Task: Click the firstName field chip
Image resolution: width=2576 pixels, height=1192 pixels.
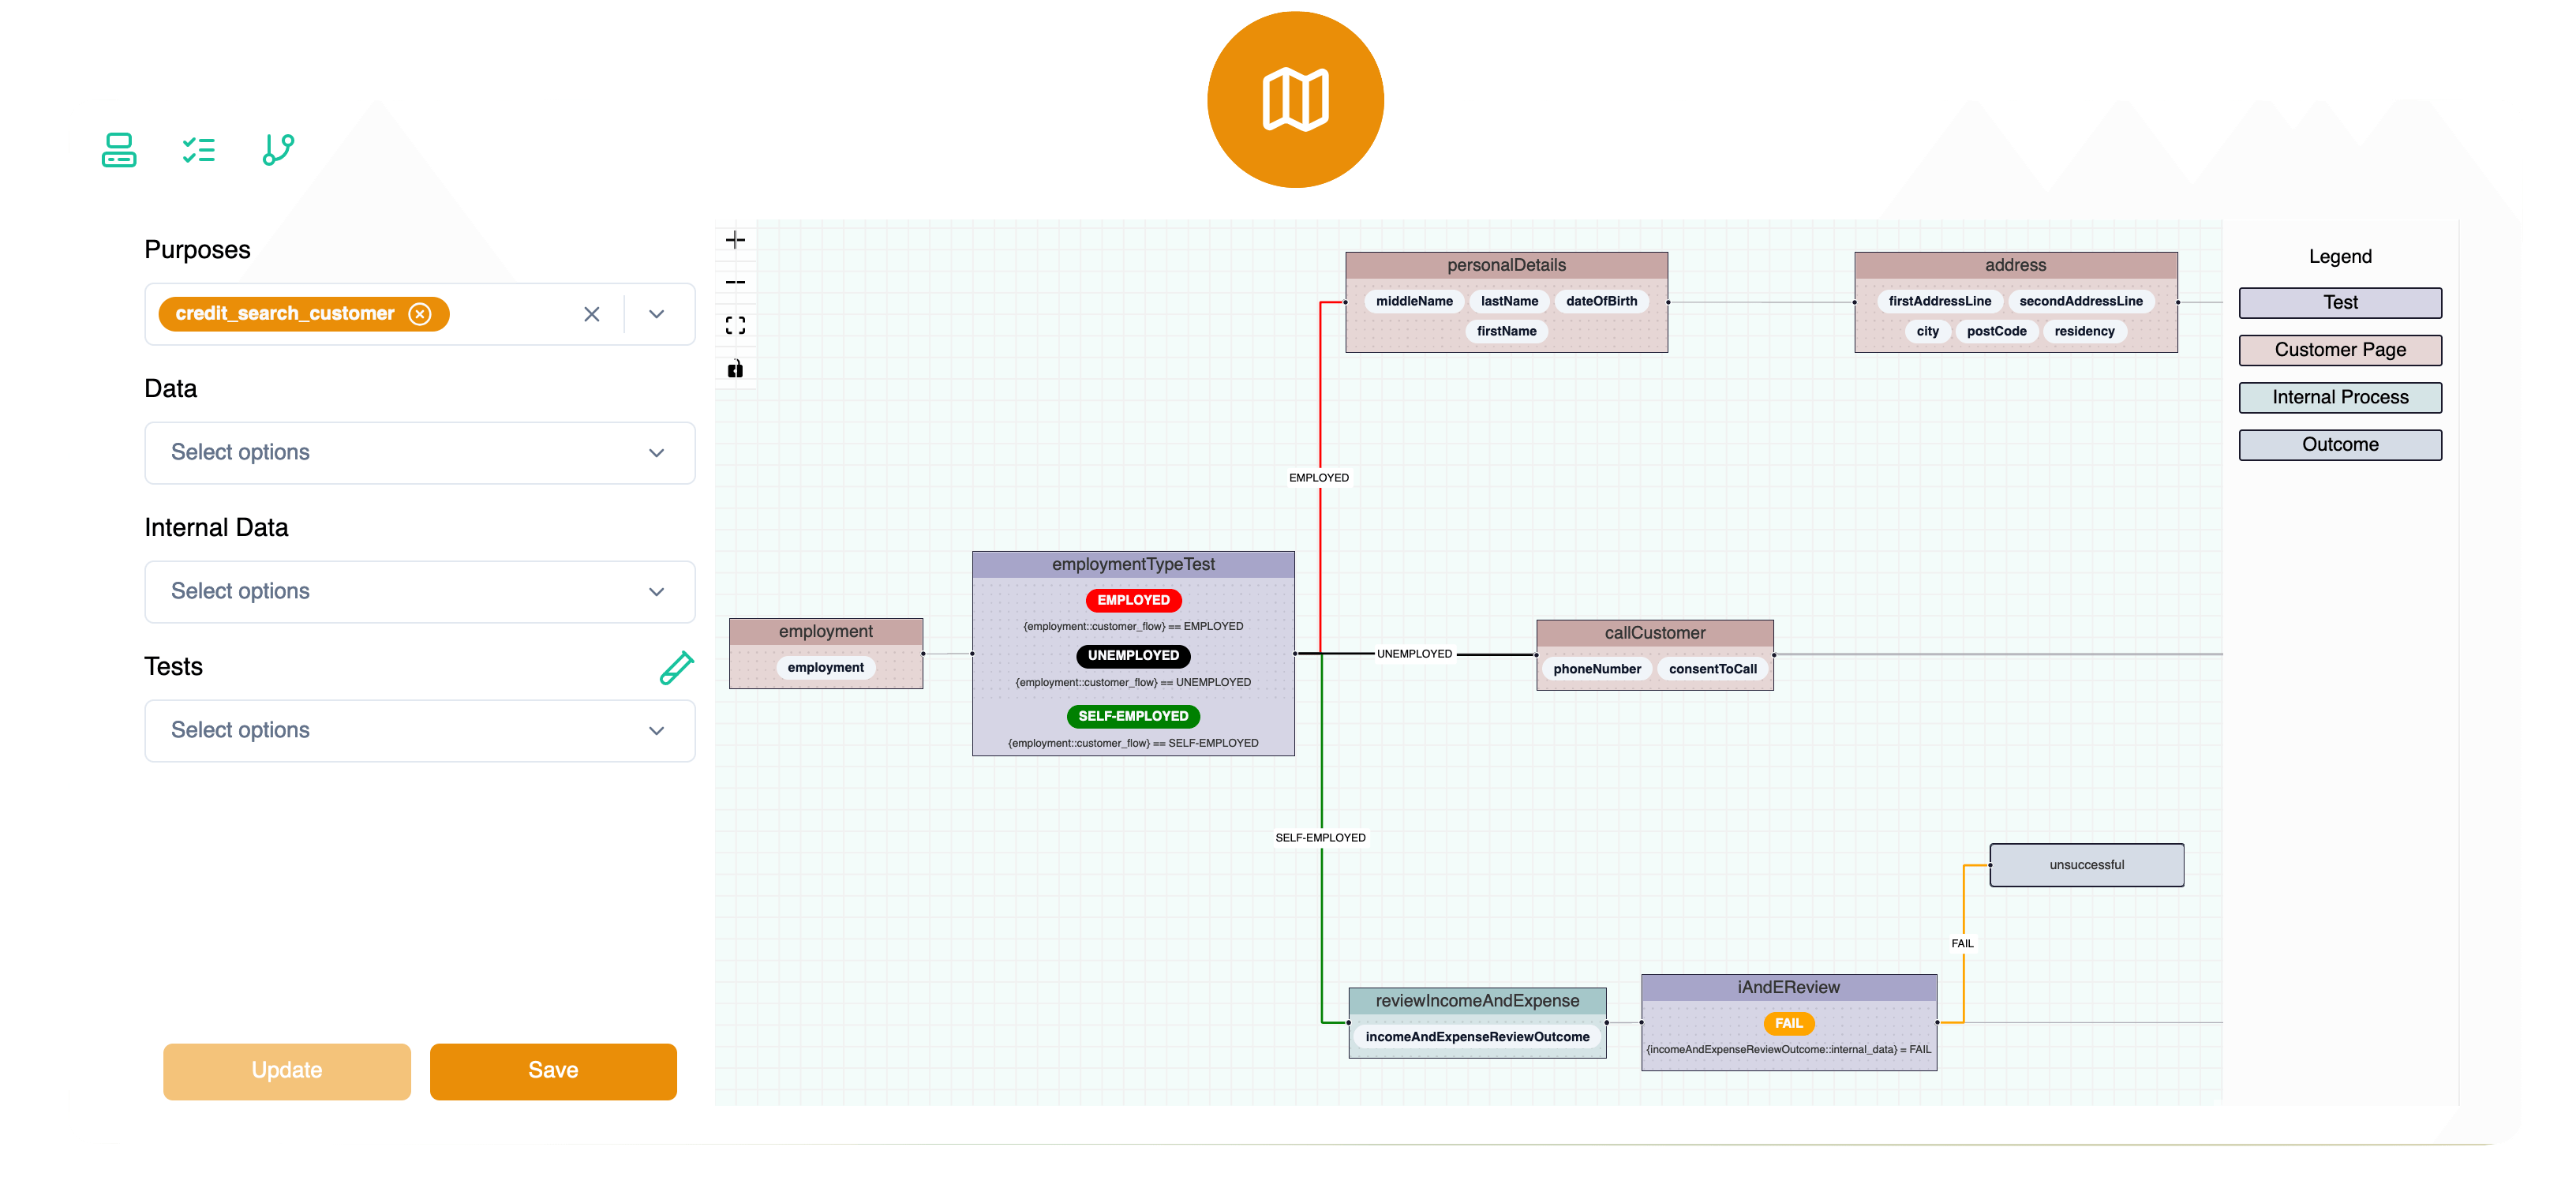Action: pyautogui.click(x=1506, y=332)
